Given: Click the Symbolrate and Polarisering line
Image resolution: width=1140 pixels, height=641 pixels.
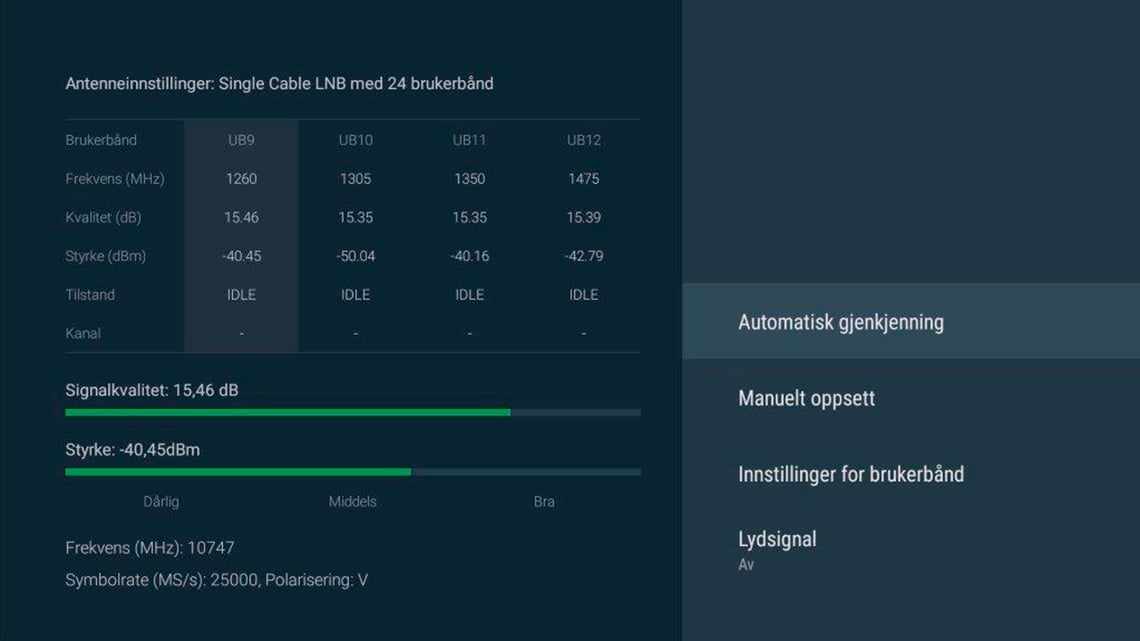Looking at the screenshot, I should 216,580.
